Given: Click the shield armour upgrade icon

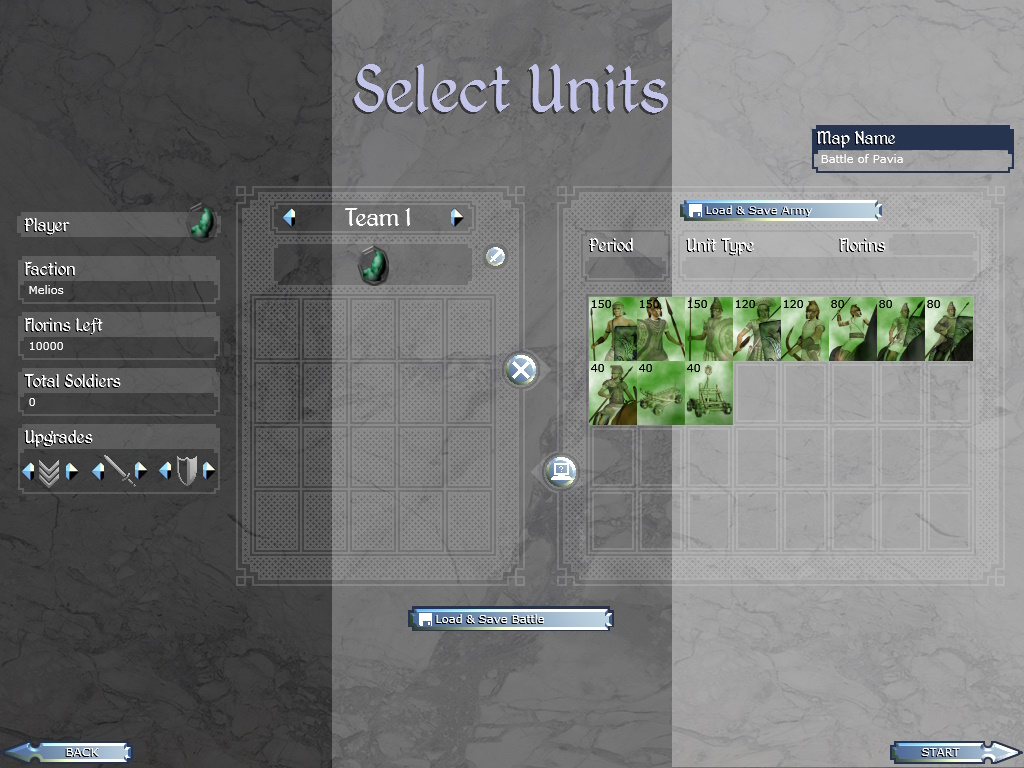Looking at the screenshot, I should click(x=187, y=470).
